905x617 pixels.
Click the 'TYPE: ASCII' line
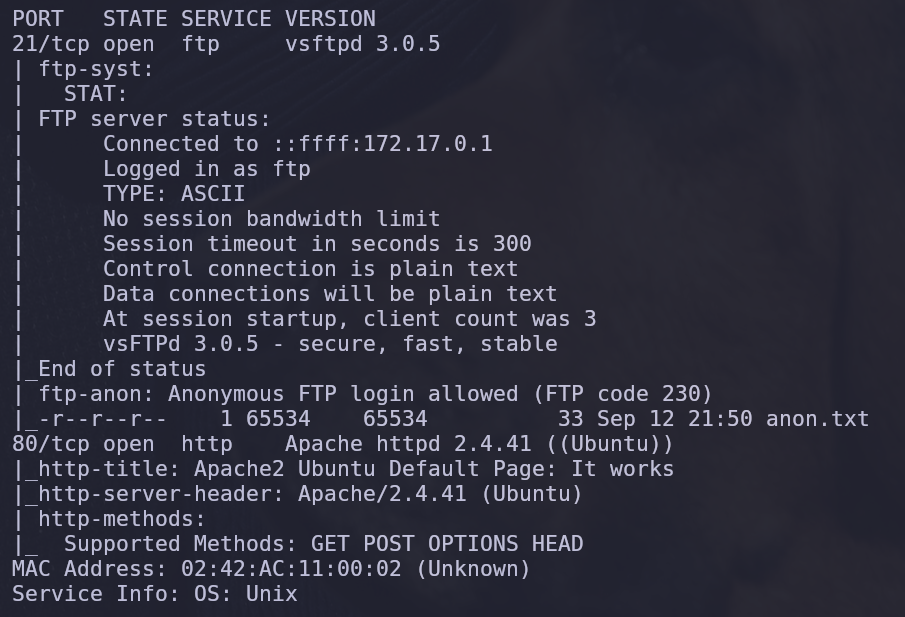pyautogui.click(x=174, y=194)
